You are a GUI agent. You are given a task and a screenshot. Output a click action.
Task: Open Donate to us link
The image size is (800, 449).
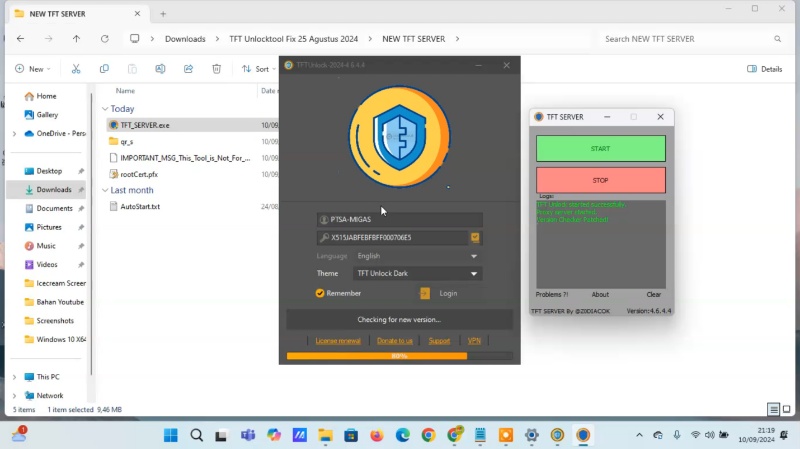tap(394, 341)
